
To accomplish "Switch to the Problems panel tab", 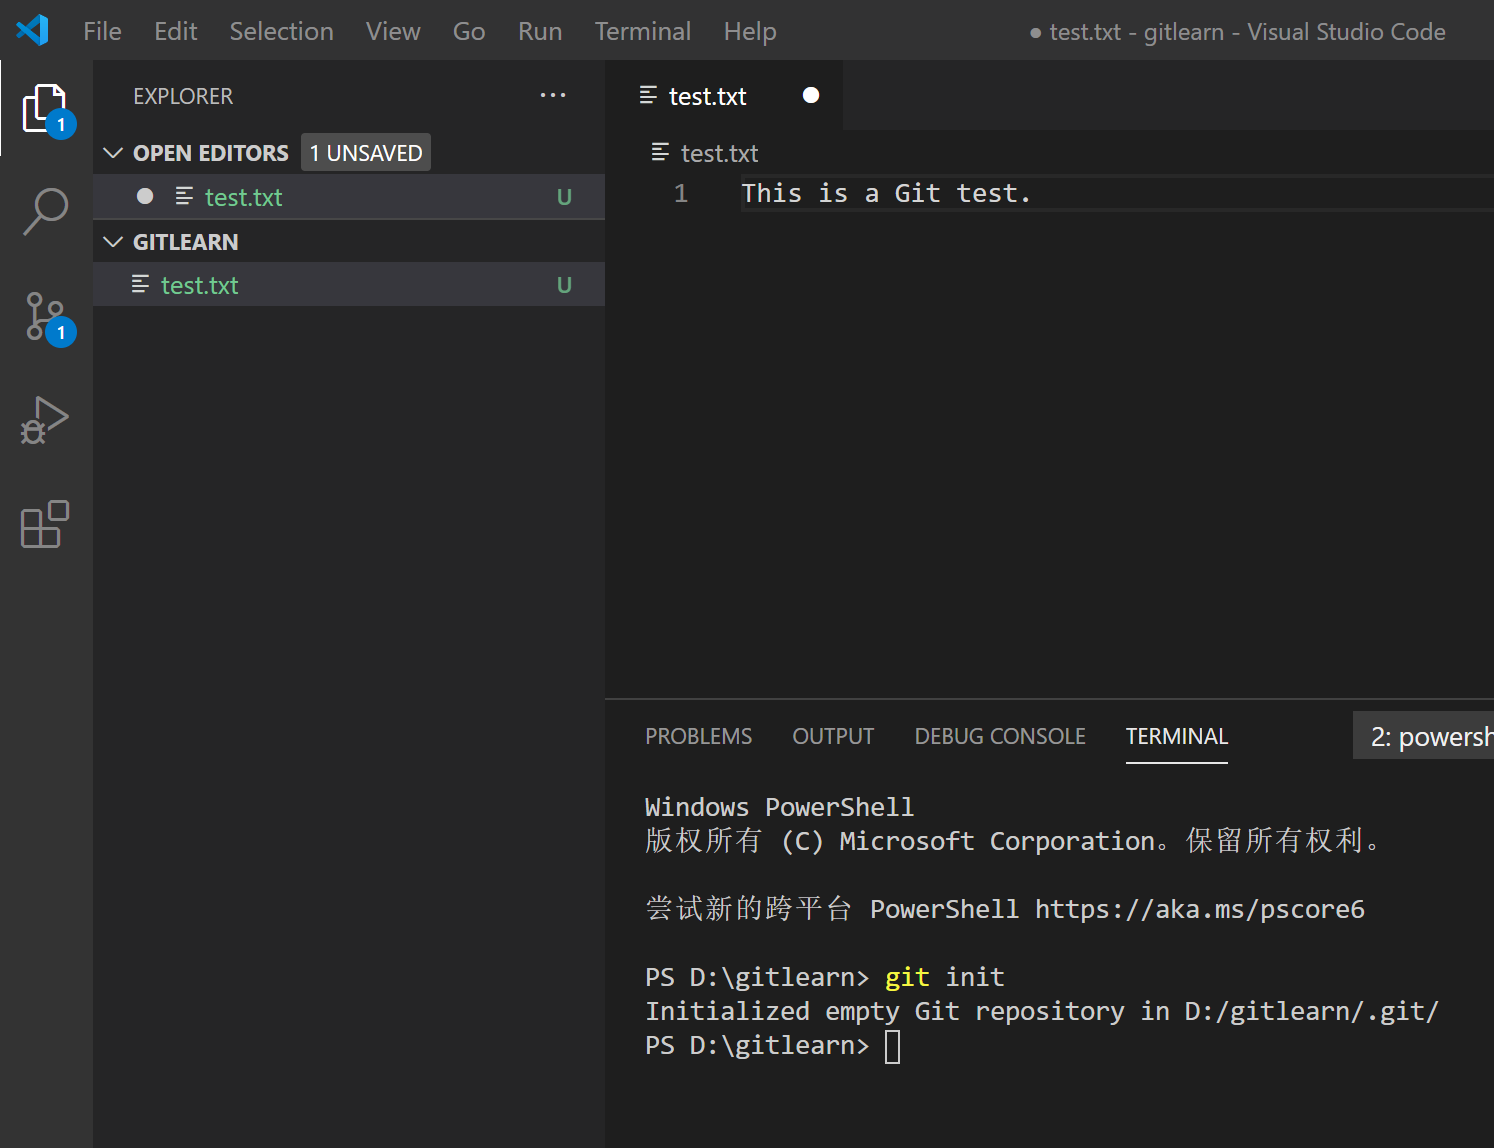I will 698,737.
